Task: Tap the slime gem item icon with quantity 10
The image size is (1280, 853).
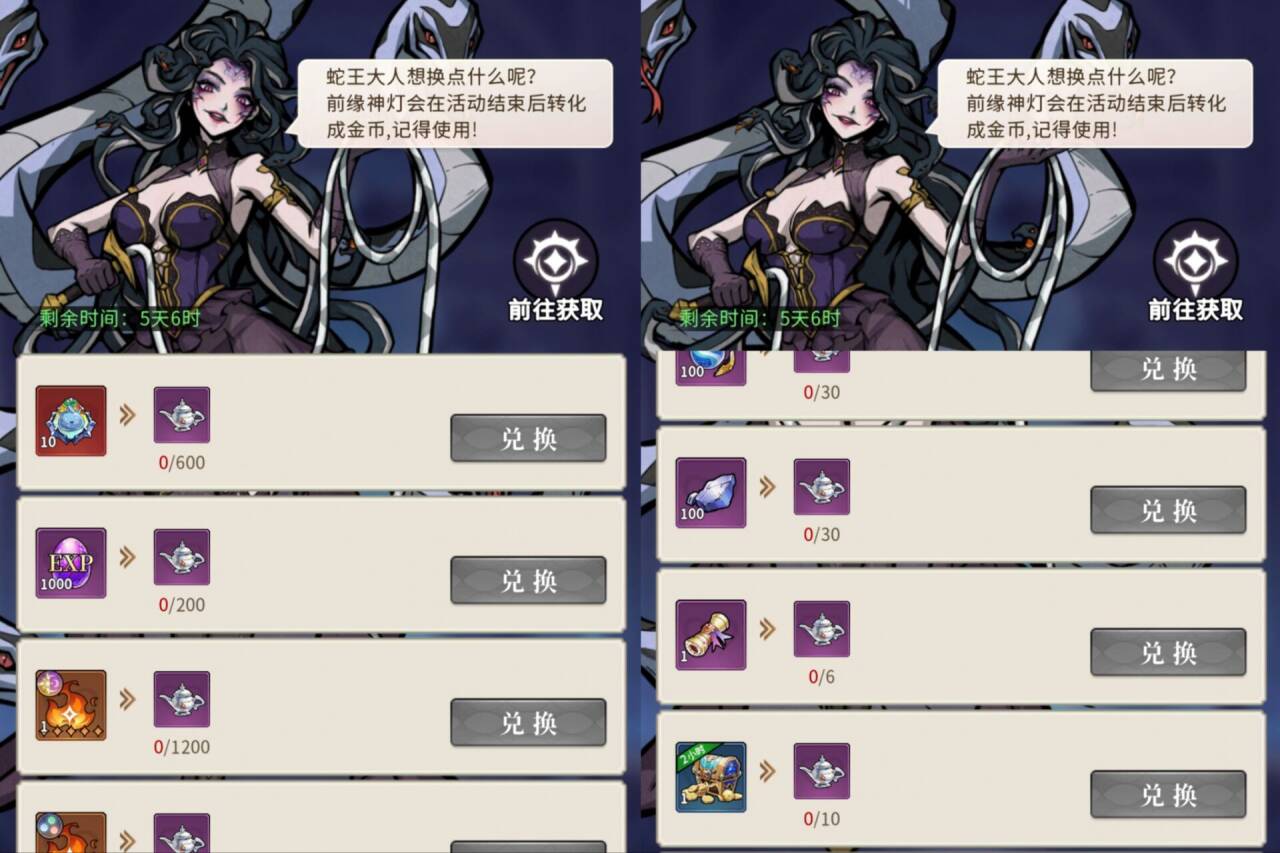Action: (x=71, y=421)
